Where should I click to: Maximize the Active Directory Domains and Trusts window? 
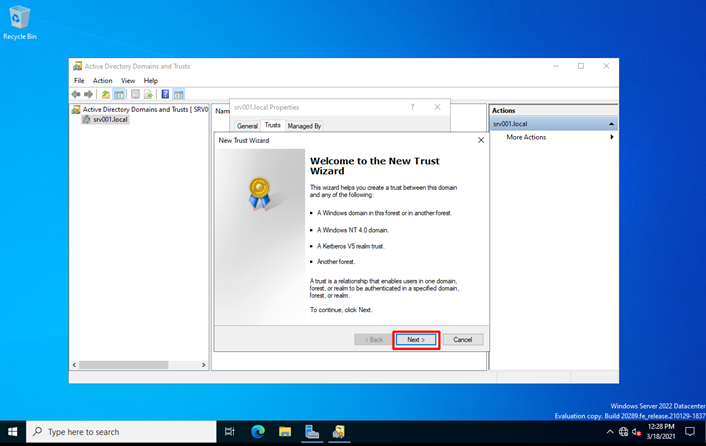coord(581,66)
